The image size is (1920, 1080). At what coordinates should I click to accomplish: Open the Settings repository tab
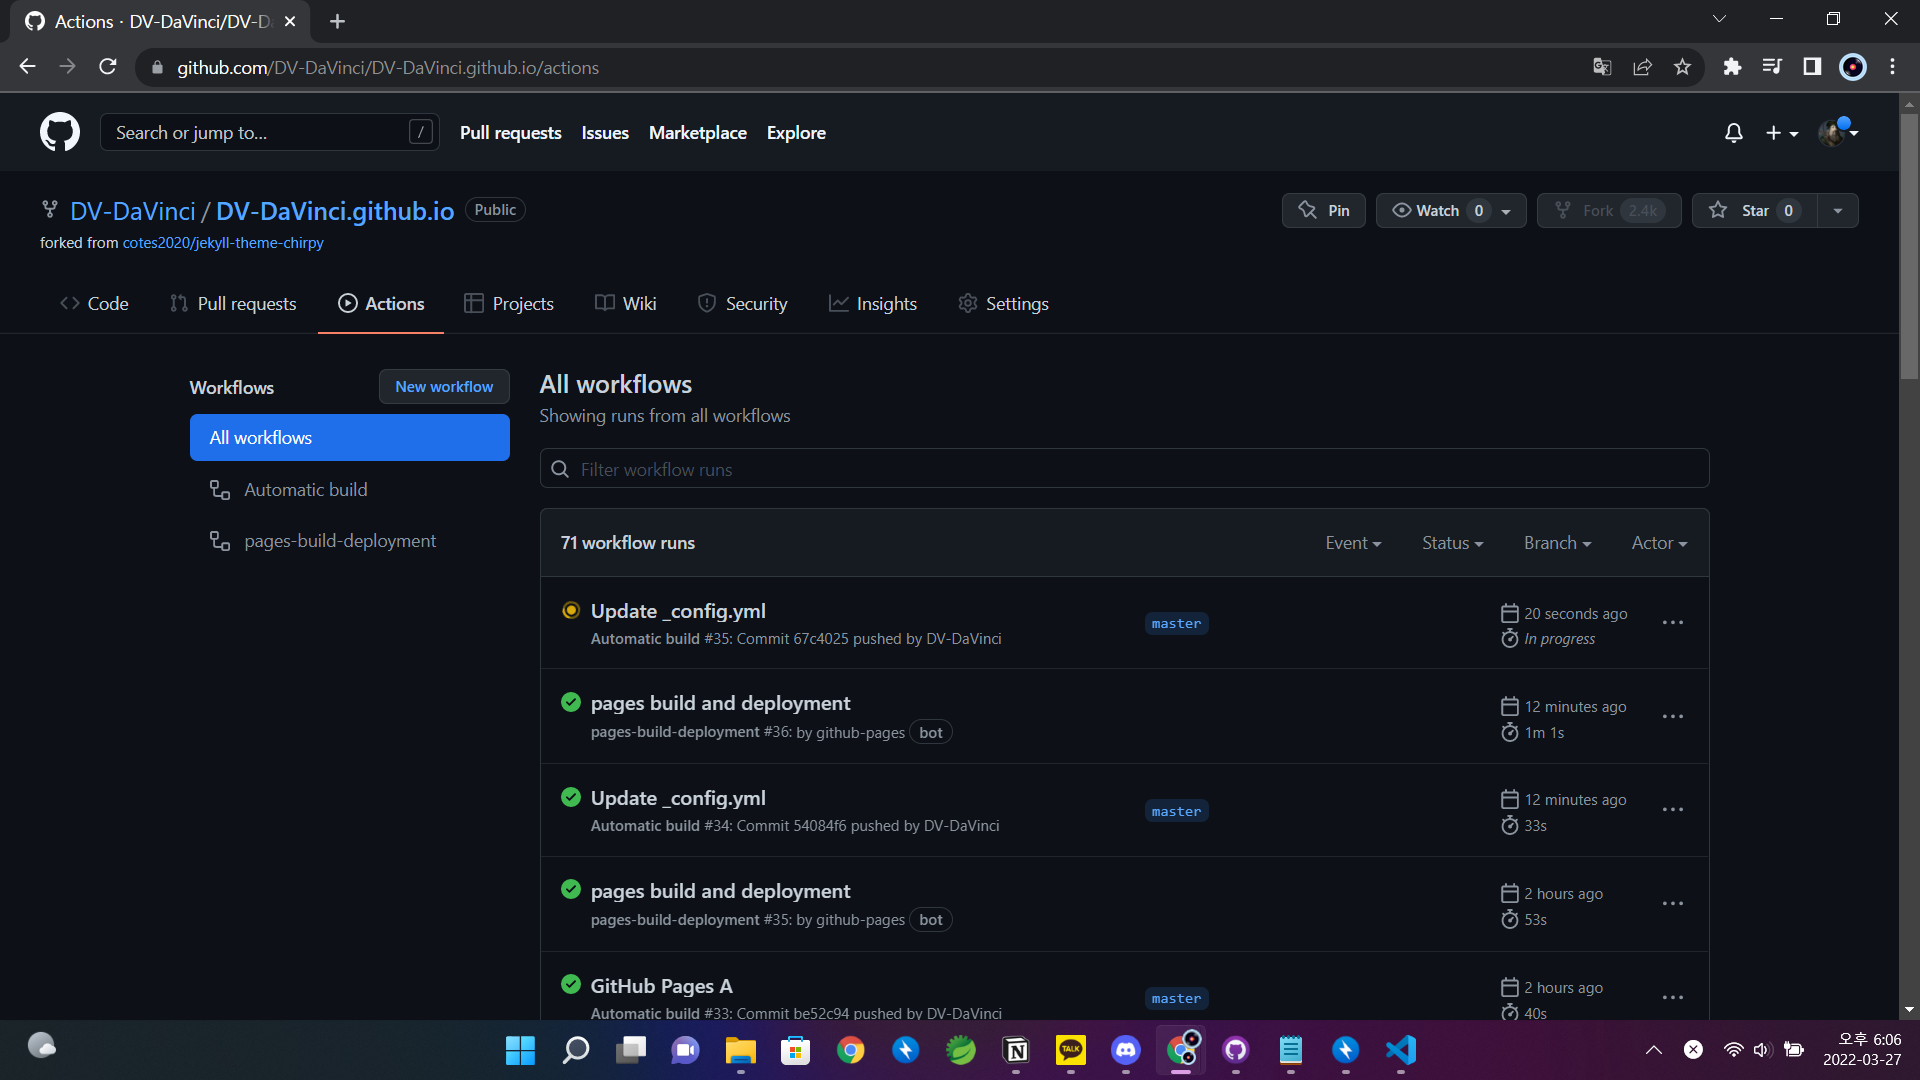pyautogui.click(x=1004, y=304)
